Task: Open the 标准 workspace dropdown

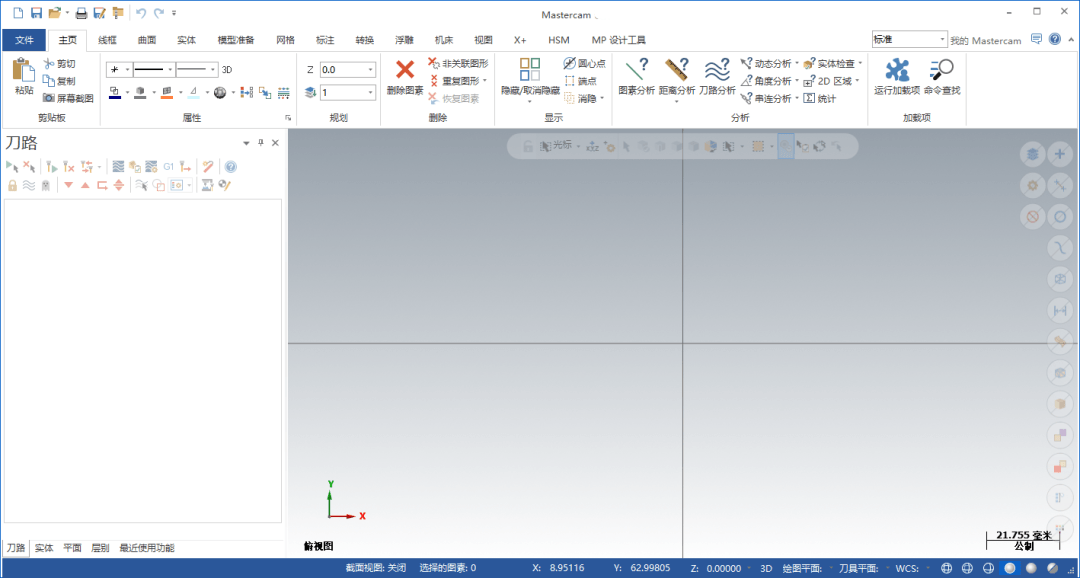Action: (x=943, y=40)
